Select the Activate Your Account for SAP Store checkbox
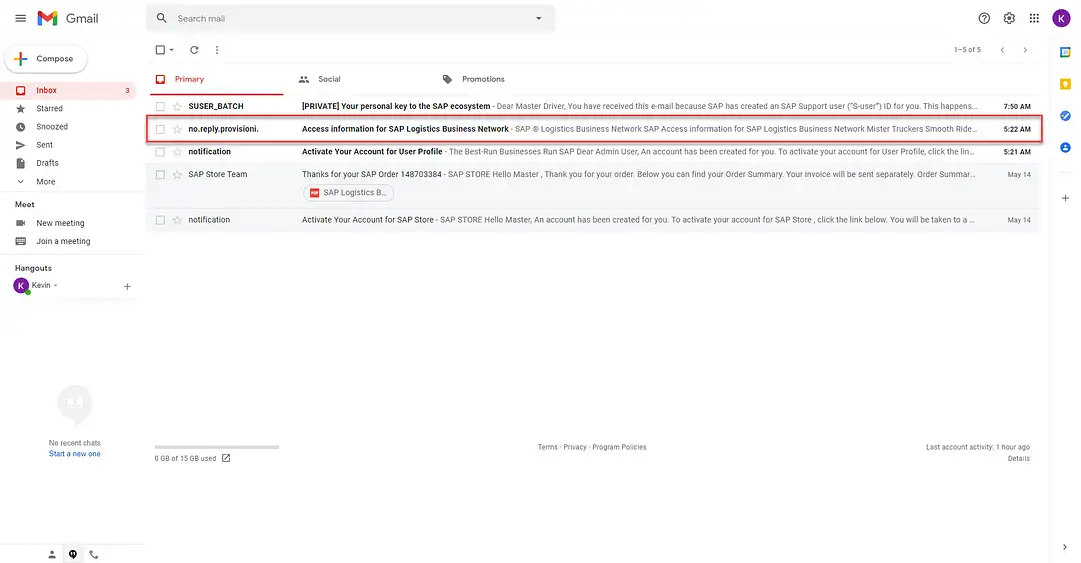1081x563 pixels. (160, 220)
